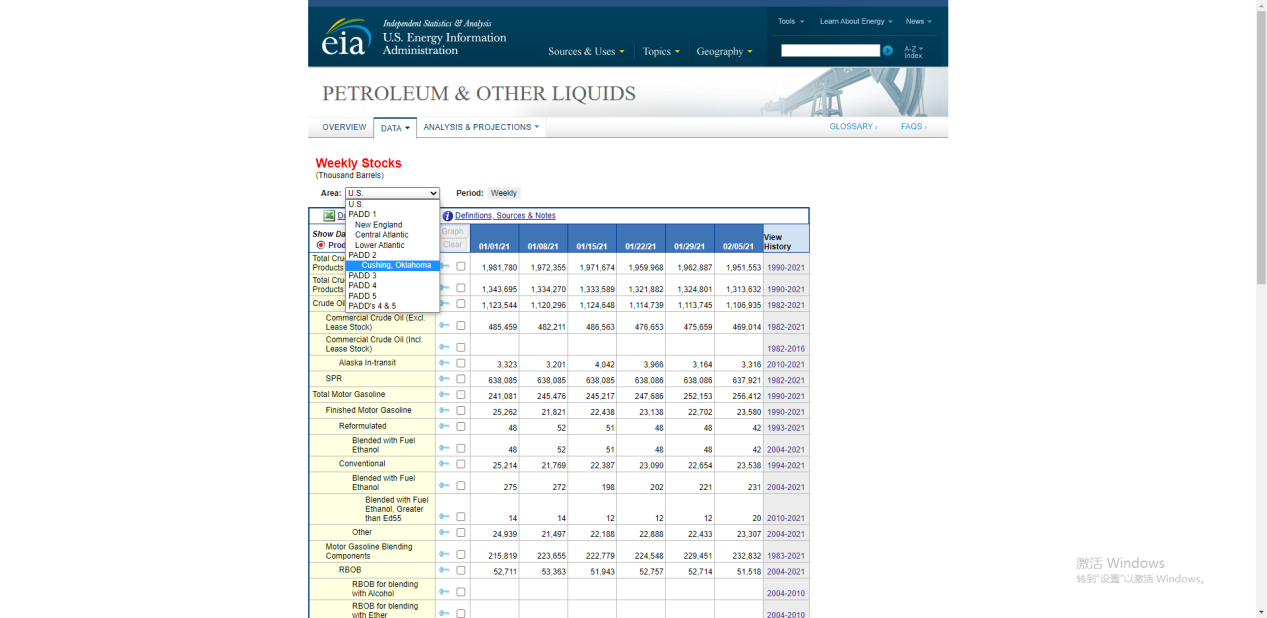Click the site search input field

(x=830, y=51)
